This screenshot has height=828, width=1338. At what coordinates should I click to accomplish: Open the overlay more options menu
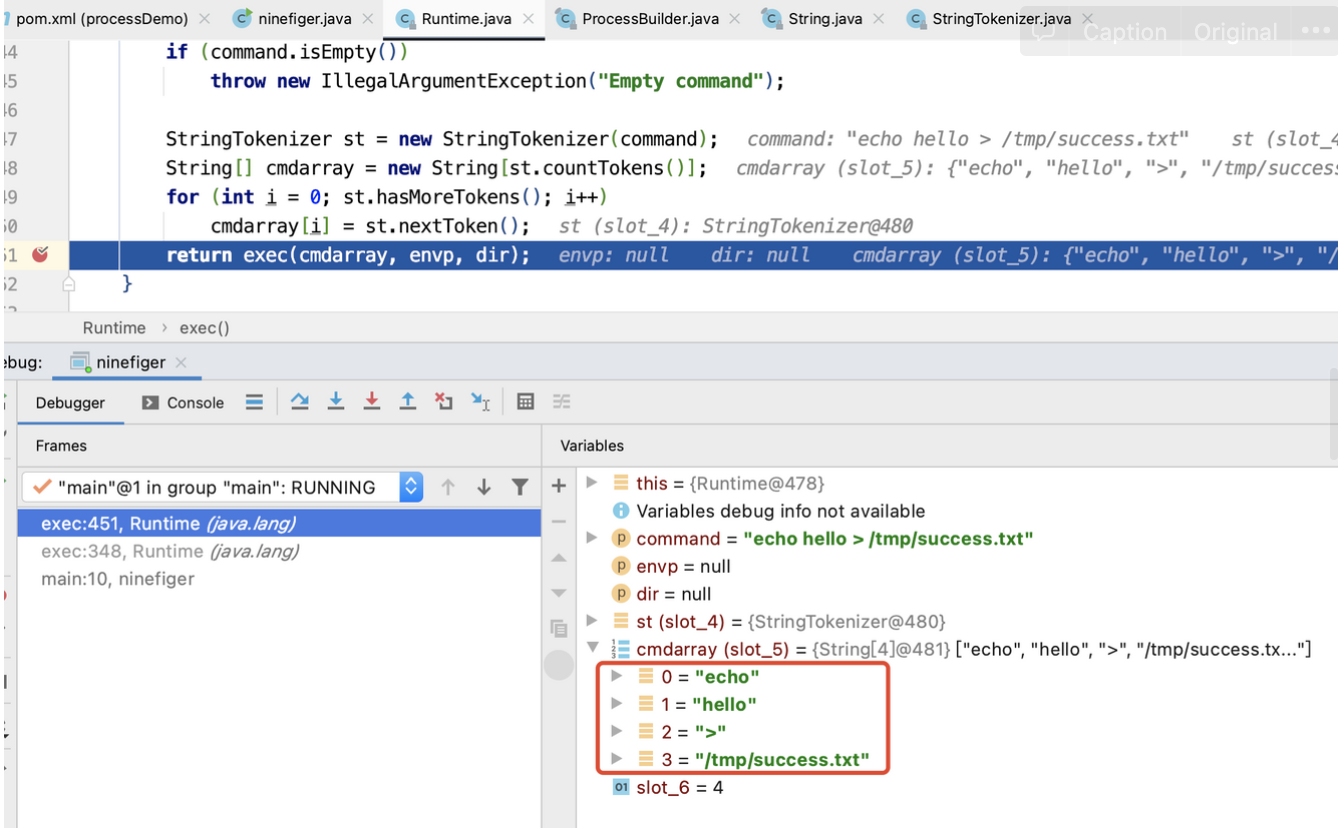[x=1316, y=30]
